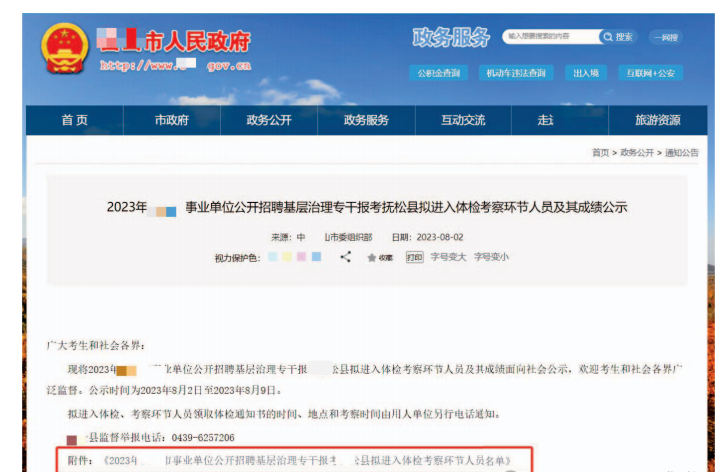Click the search magnifier 搜索 button
This screenshot has width=722, height=472.
(618, 37)
